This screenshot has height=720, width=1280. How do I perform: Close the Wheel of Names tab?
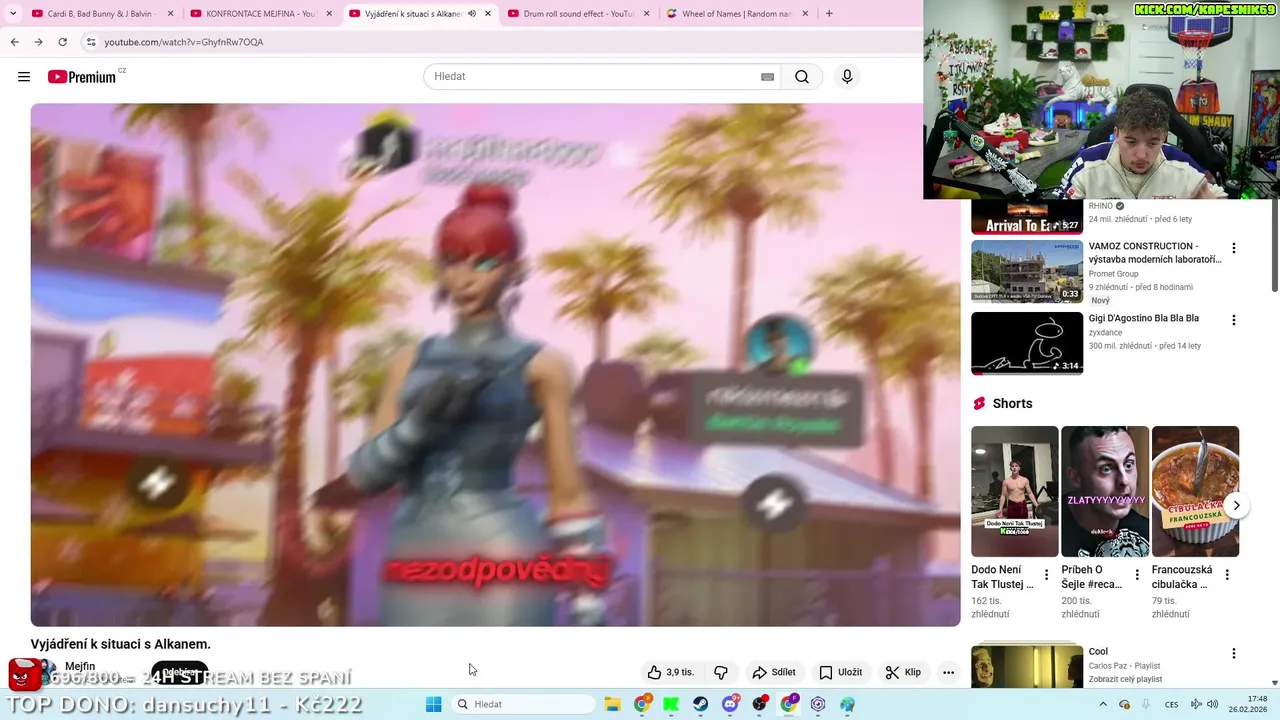805,14
